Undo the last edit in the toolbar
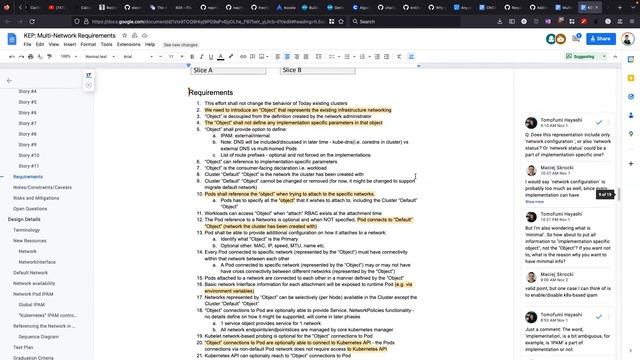This screenshot has height=360, width=640. (x=12, y=57)
